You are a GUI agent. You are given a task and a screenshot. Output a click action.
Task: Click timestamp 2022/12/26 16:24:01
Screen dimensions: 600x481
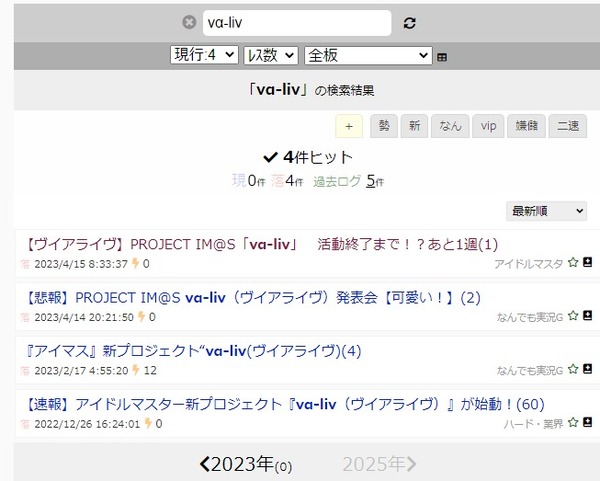tap(87, 424)
